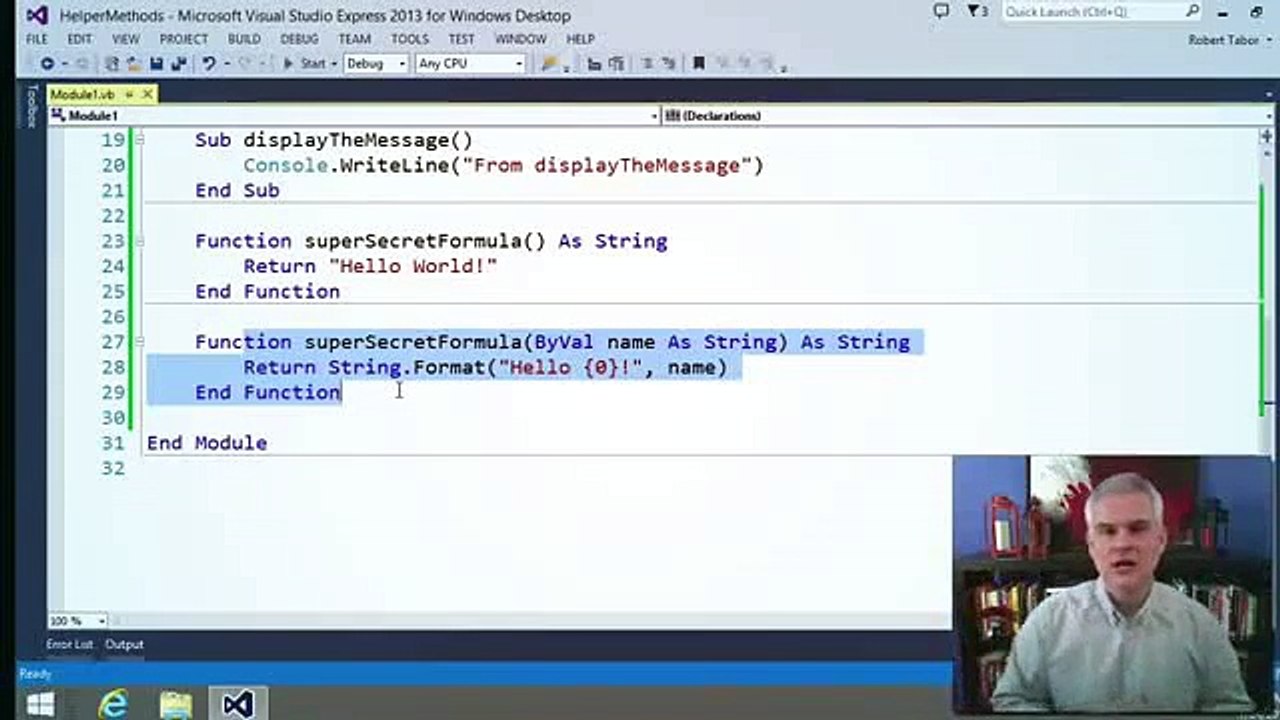The height and width of the screenshot is (720, 1280).
Task: Click the Quick Launch magnifier icon
Action: pos(1193,12)
